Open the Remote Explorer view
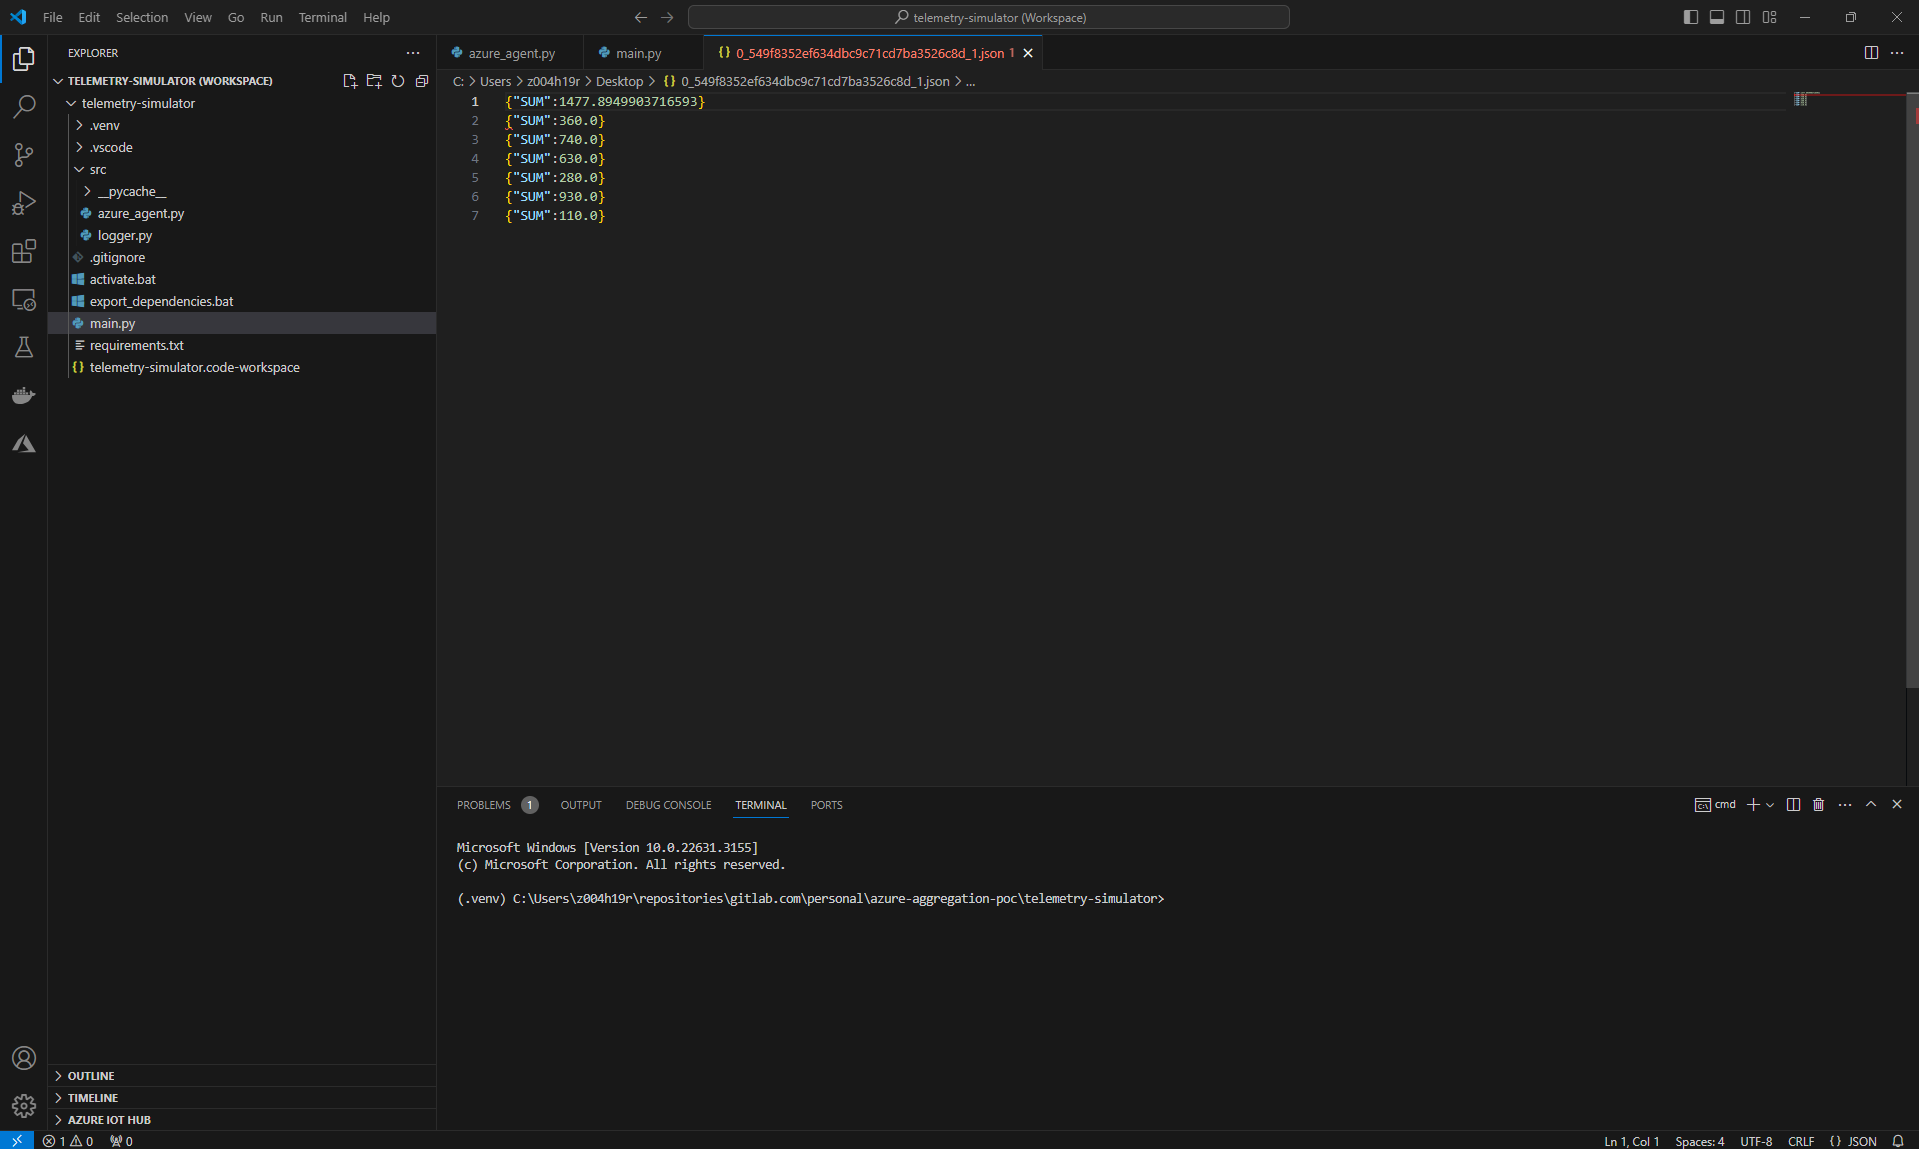Image resolution: width=1919 pixels, height=1149 pixels. [x=23, y=299]
